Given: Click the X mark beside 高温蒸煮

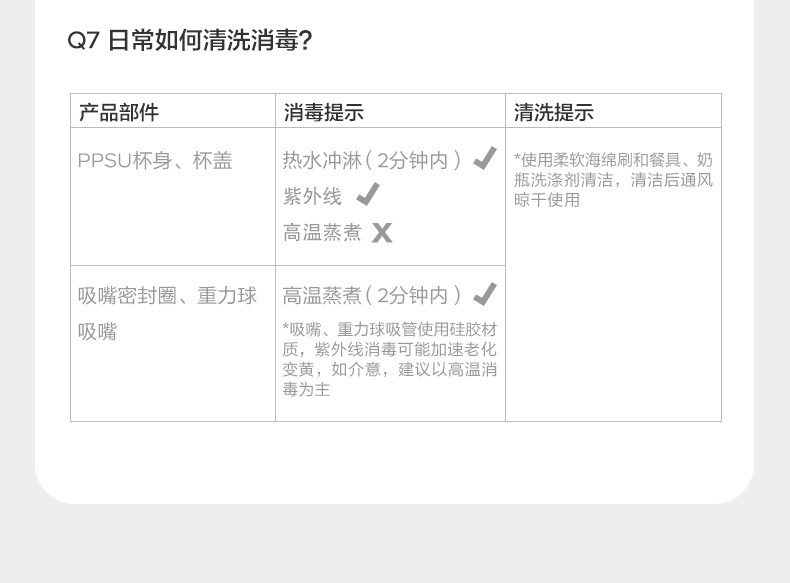Looking at the screenshot, I should click(382, 233).
